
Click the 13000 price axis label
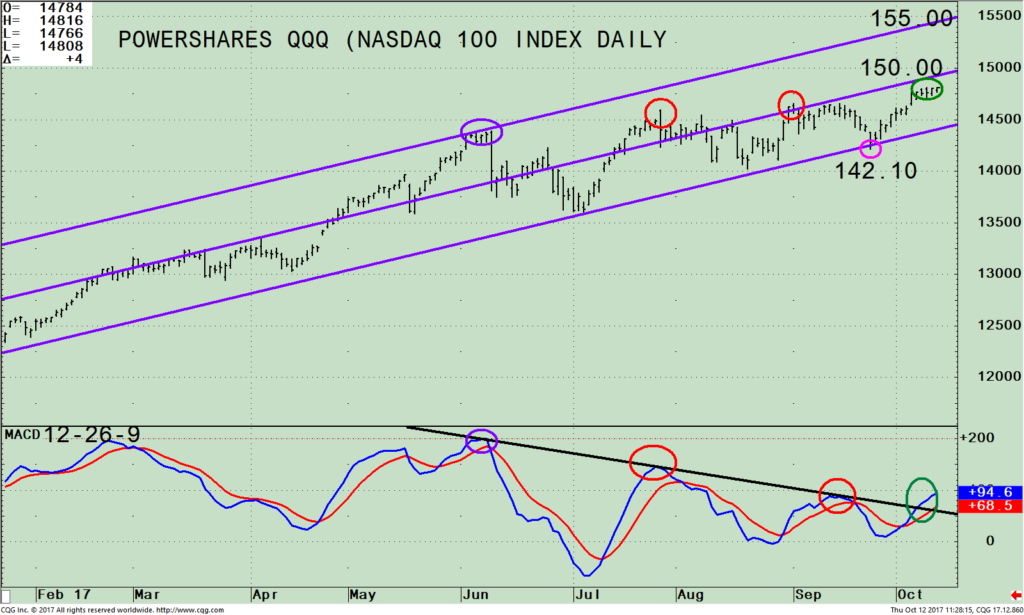point(999,274)
